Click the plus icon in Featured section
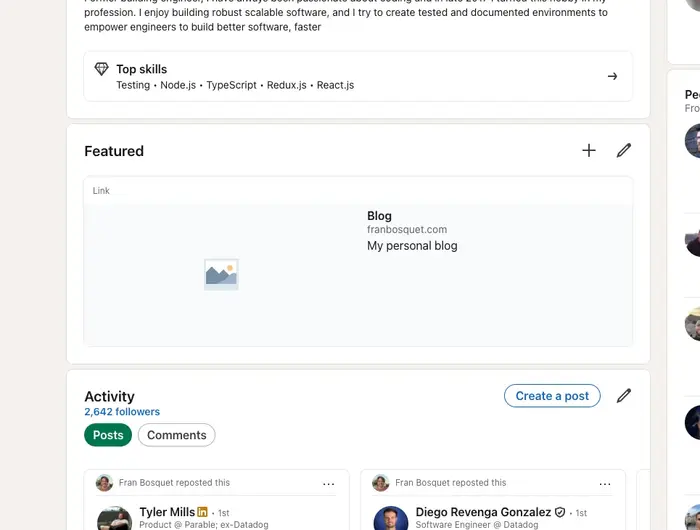 589,150
